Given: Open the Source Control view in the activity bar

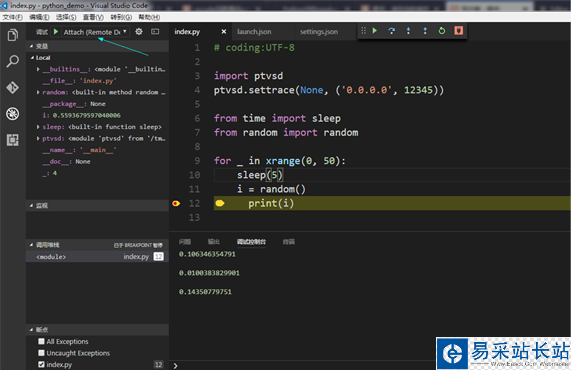Looking at the screenshot, I should [x=13, y=88].
